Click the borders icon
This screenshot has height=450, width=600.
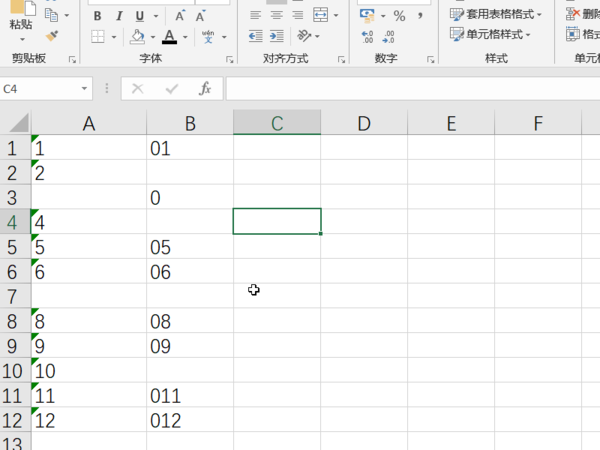[98, 37]
